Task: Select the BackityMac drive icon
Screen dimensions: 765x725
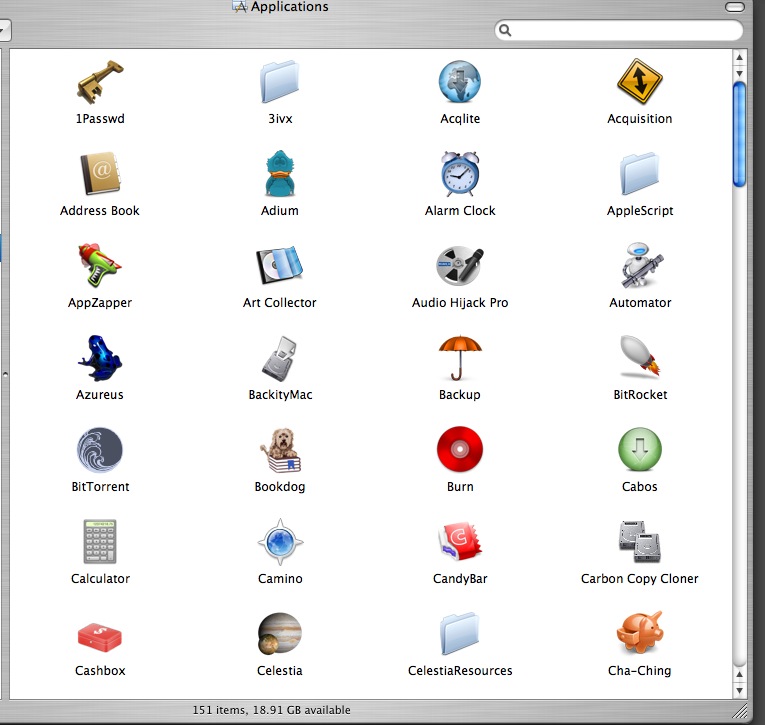Action: coord(280,359)
